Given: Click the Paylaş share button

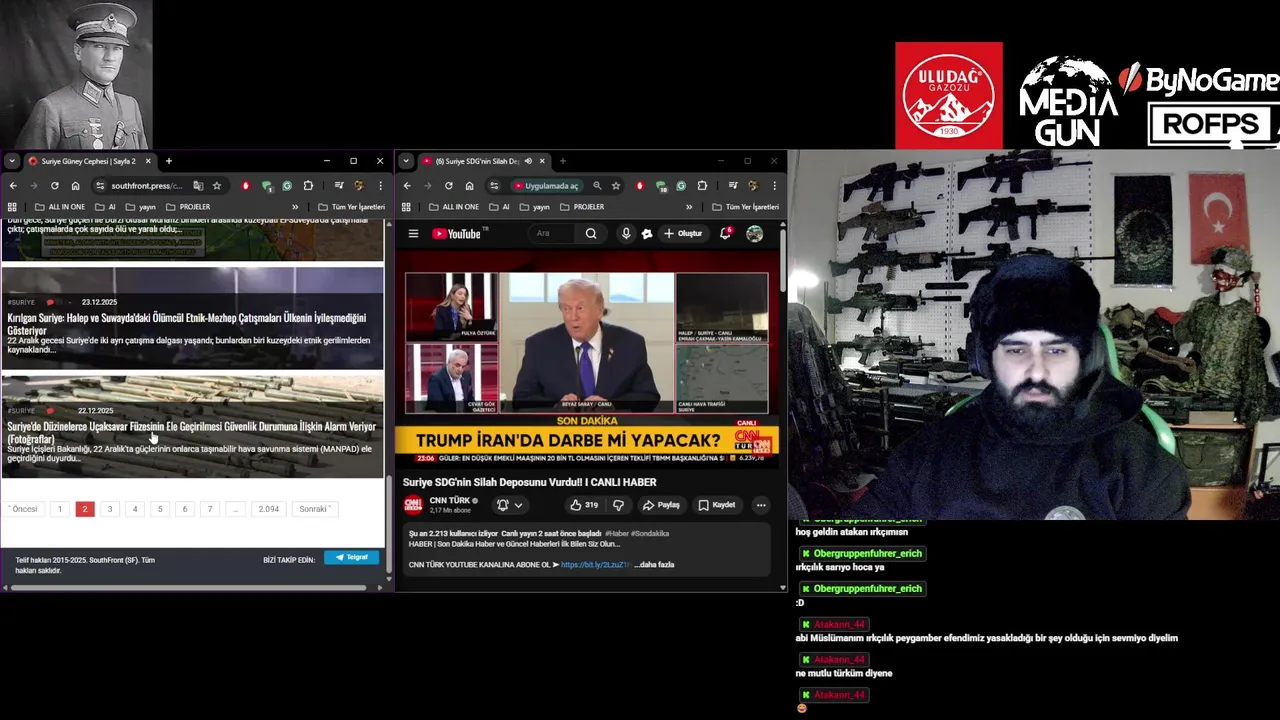Looking at the screenshot, I should 661,505.
